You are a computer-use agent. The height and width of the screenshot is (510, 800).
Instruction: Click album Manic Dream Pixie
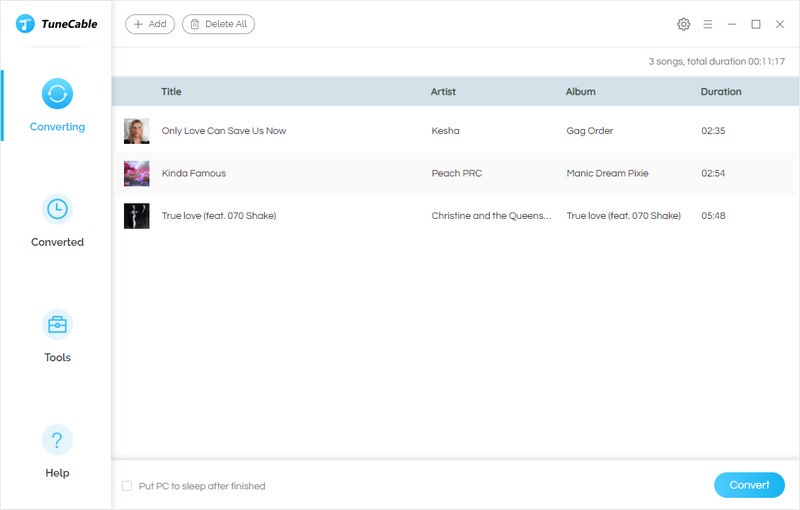(x=607, y=173)
